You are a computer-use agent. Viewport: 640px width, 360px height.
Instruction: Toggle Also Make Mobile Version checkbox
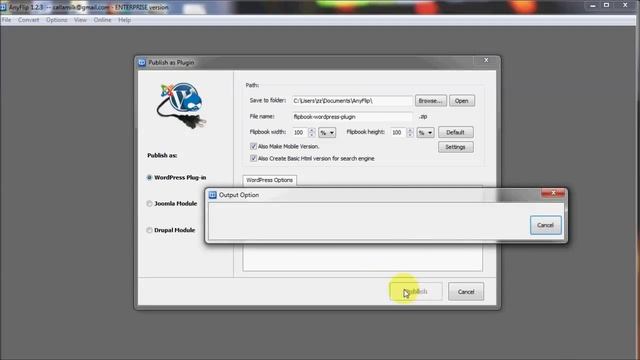point(253,146)
